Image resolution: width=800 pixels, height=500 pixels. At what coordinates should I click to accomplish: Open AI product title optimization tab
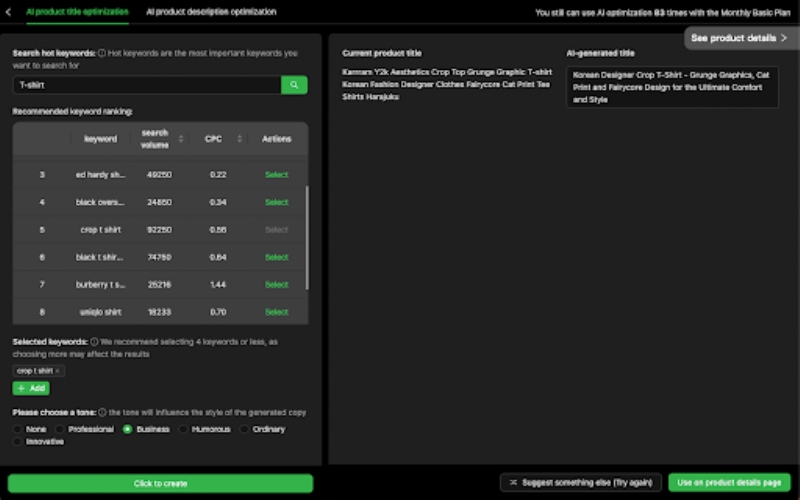coord(77,12)
